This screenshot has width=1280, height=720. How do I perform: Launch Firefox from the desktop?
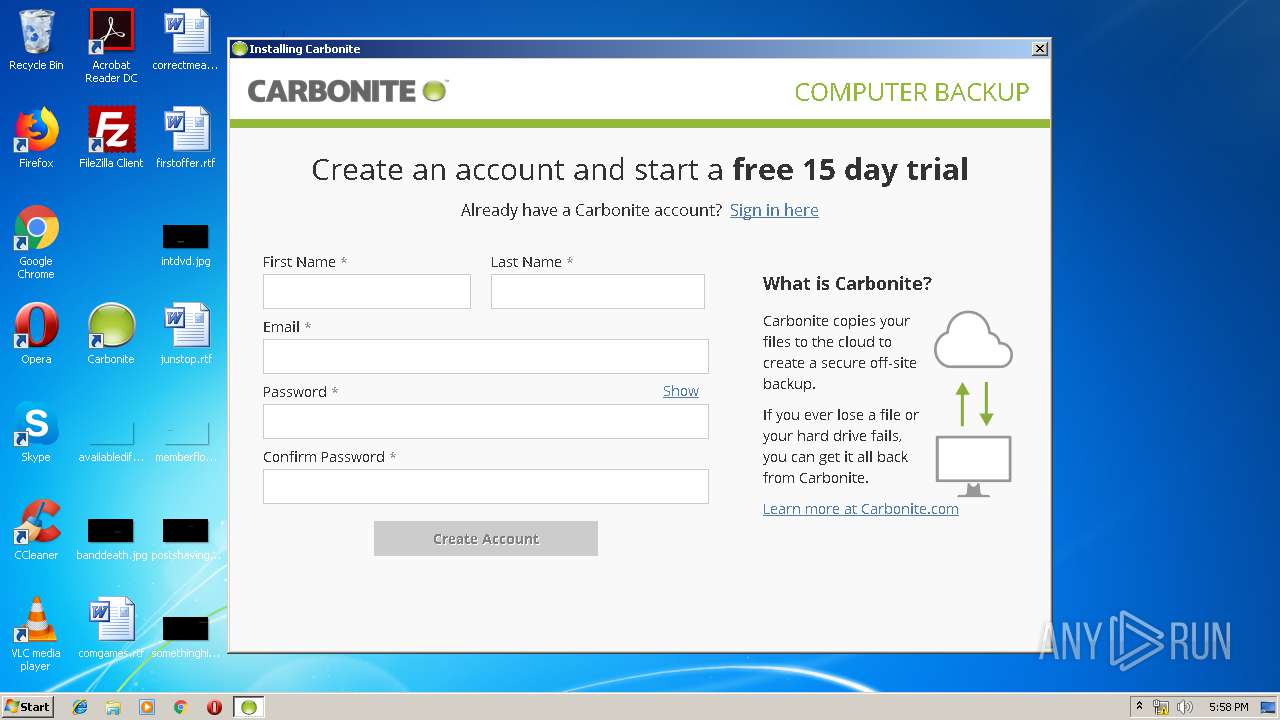[36, 138]
